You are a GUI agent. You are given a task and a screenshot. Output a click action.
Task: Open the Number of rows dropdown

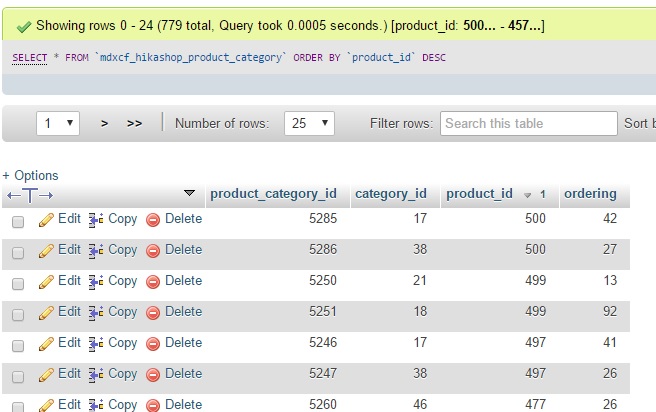308,123
